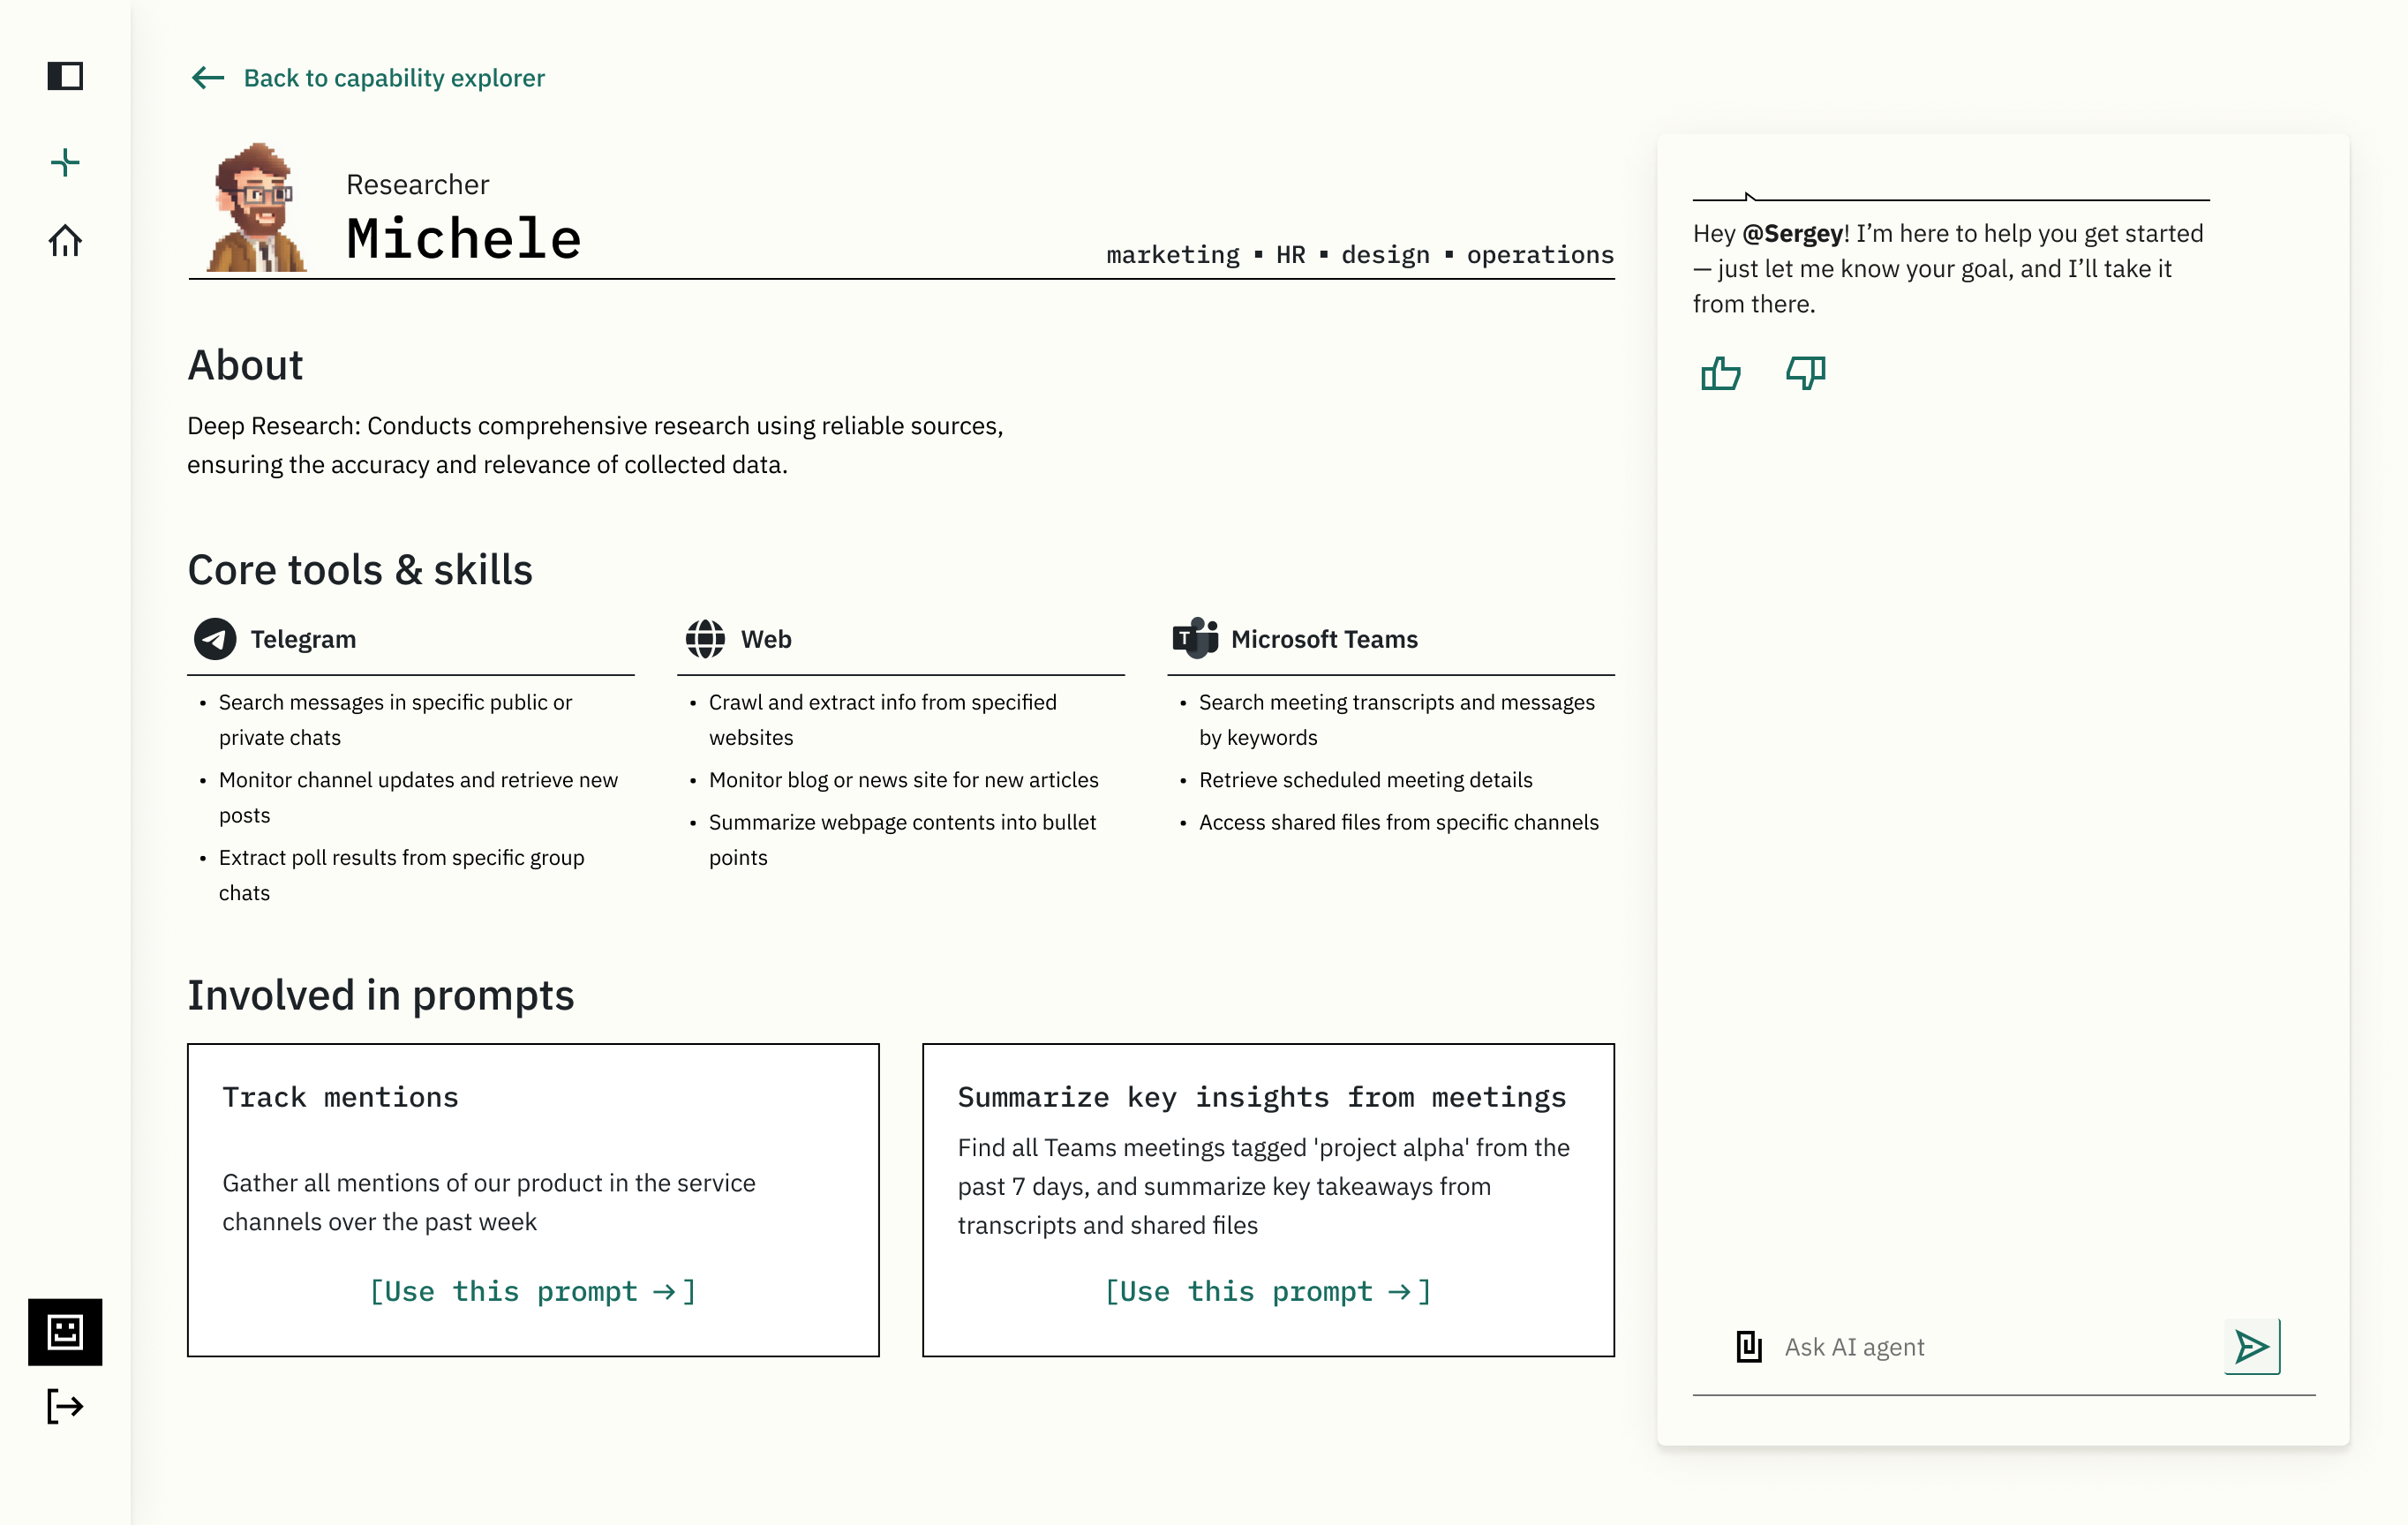Click the HR tag
Viewport: 2408px width, 1525px height.
pyautogui.click(x=1291, y=255)
